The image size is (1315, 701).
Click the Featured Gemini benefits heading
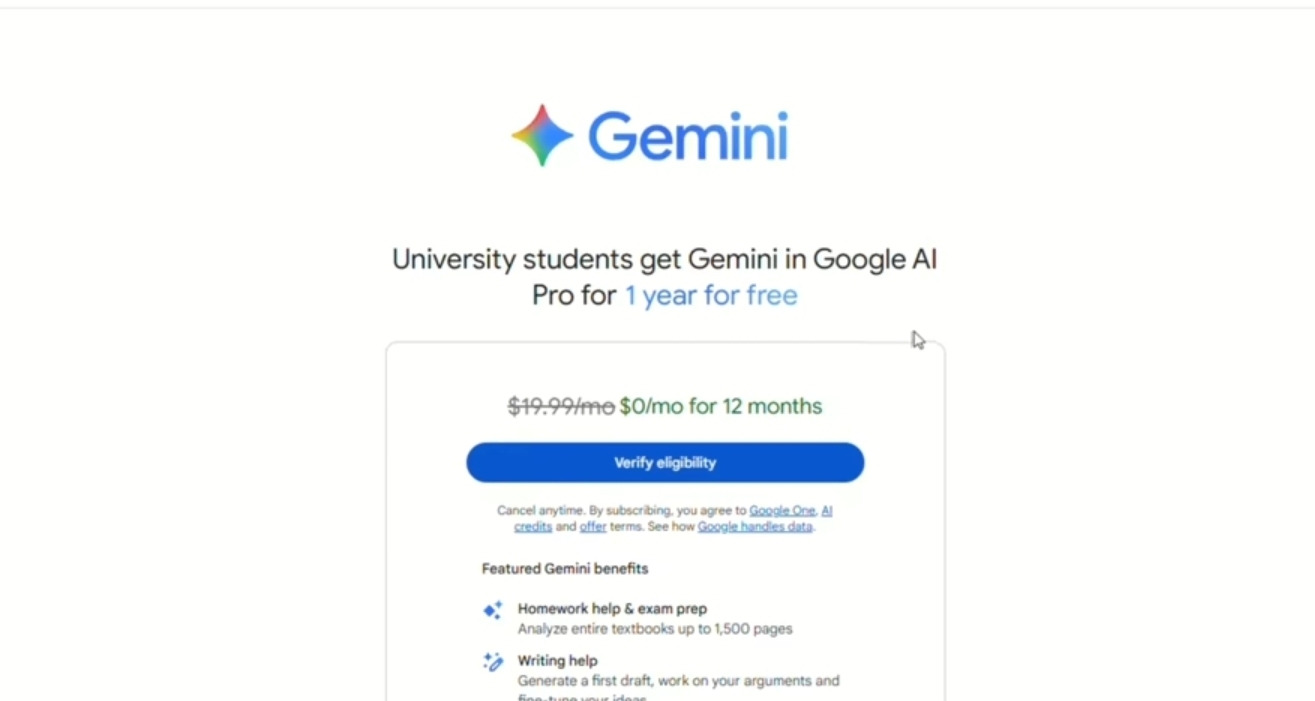point(564,568)
